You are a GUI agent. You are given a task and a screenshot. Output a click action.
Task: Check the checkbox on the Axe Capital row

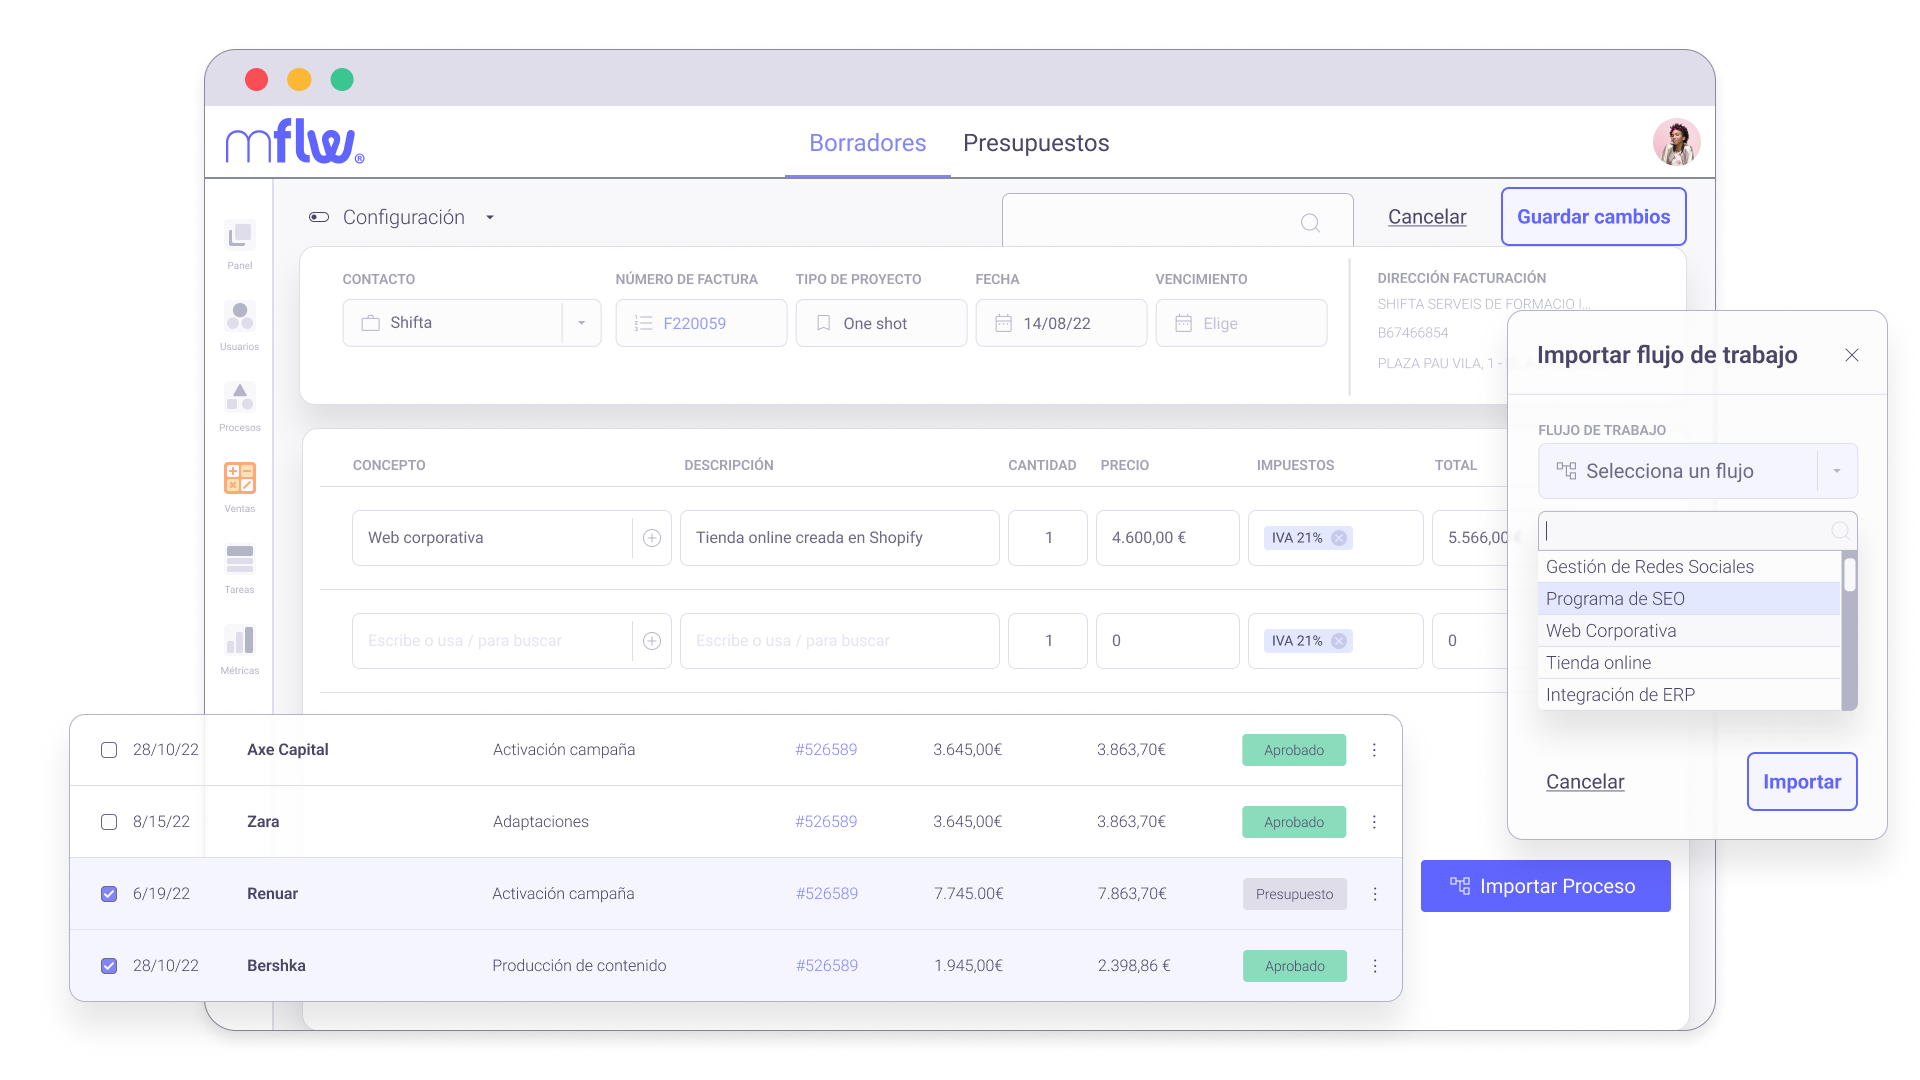coord(108,749)
